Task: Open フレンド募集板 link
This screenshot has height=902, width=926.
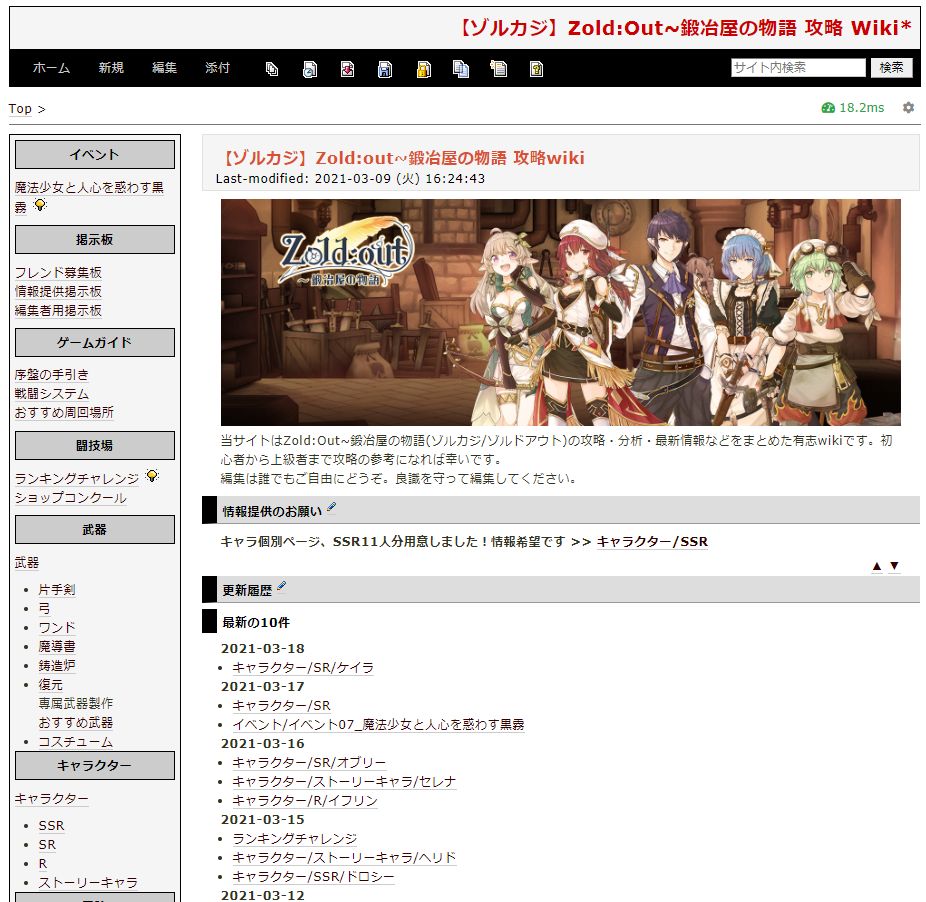Action: (58, 272)
